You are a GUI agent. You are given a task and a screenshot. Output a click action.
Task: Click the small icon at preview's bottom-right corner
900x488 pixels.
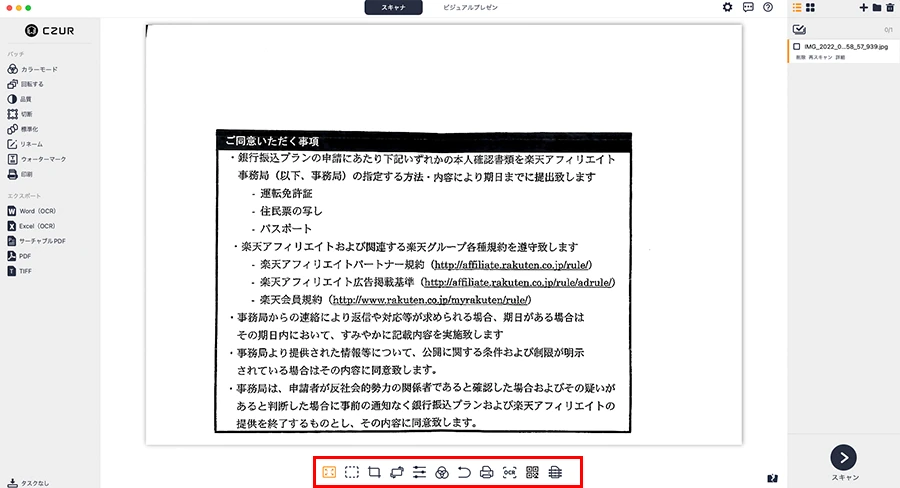pos(773,478)
